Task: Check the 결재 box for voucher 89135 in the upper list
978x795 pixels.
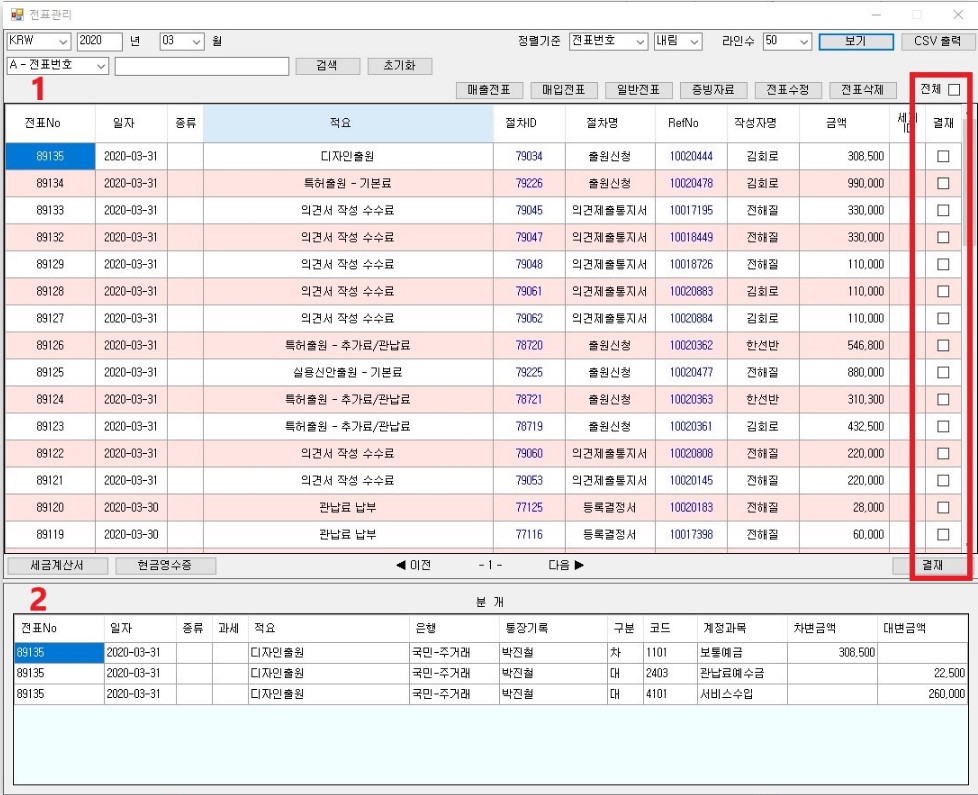Action: pos(943,157)
